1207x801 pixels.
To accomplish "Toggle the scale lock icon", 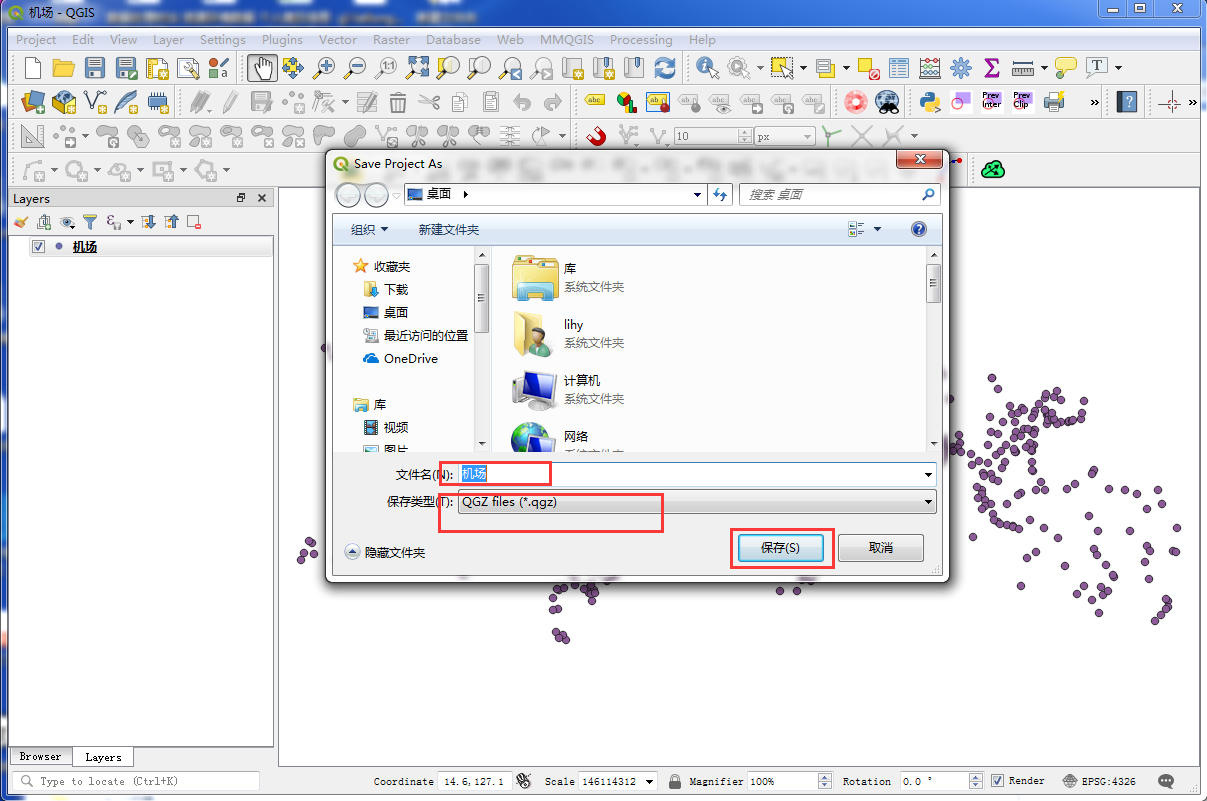I will tap(675, 781).
